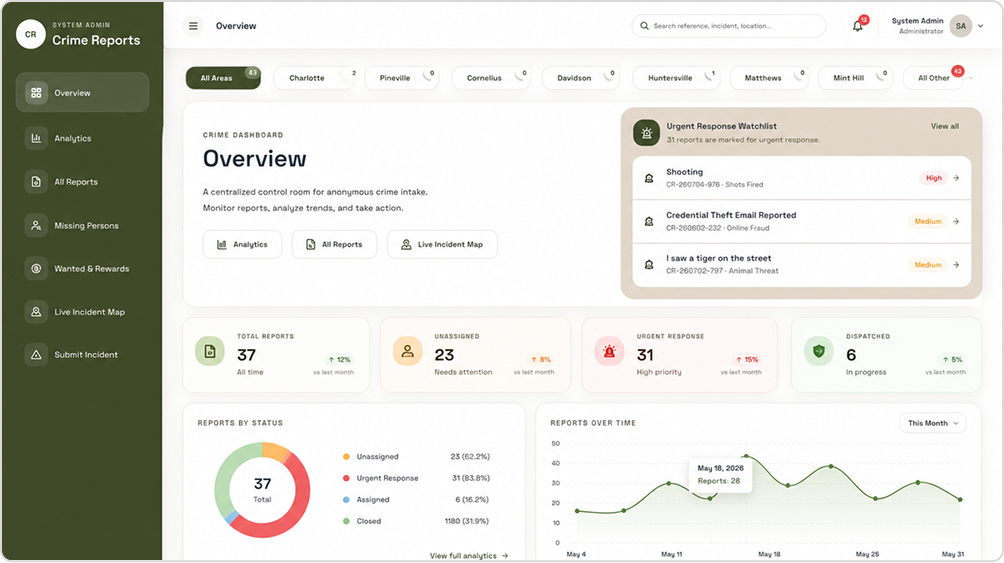The height and width of the screenshot is (563, 1004).
Task: Expand the All Other areas chevron
Action: [x=971, y=78]
